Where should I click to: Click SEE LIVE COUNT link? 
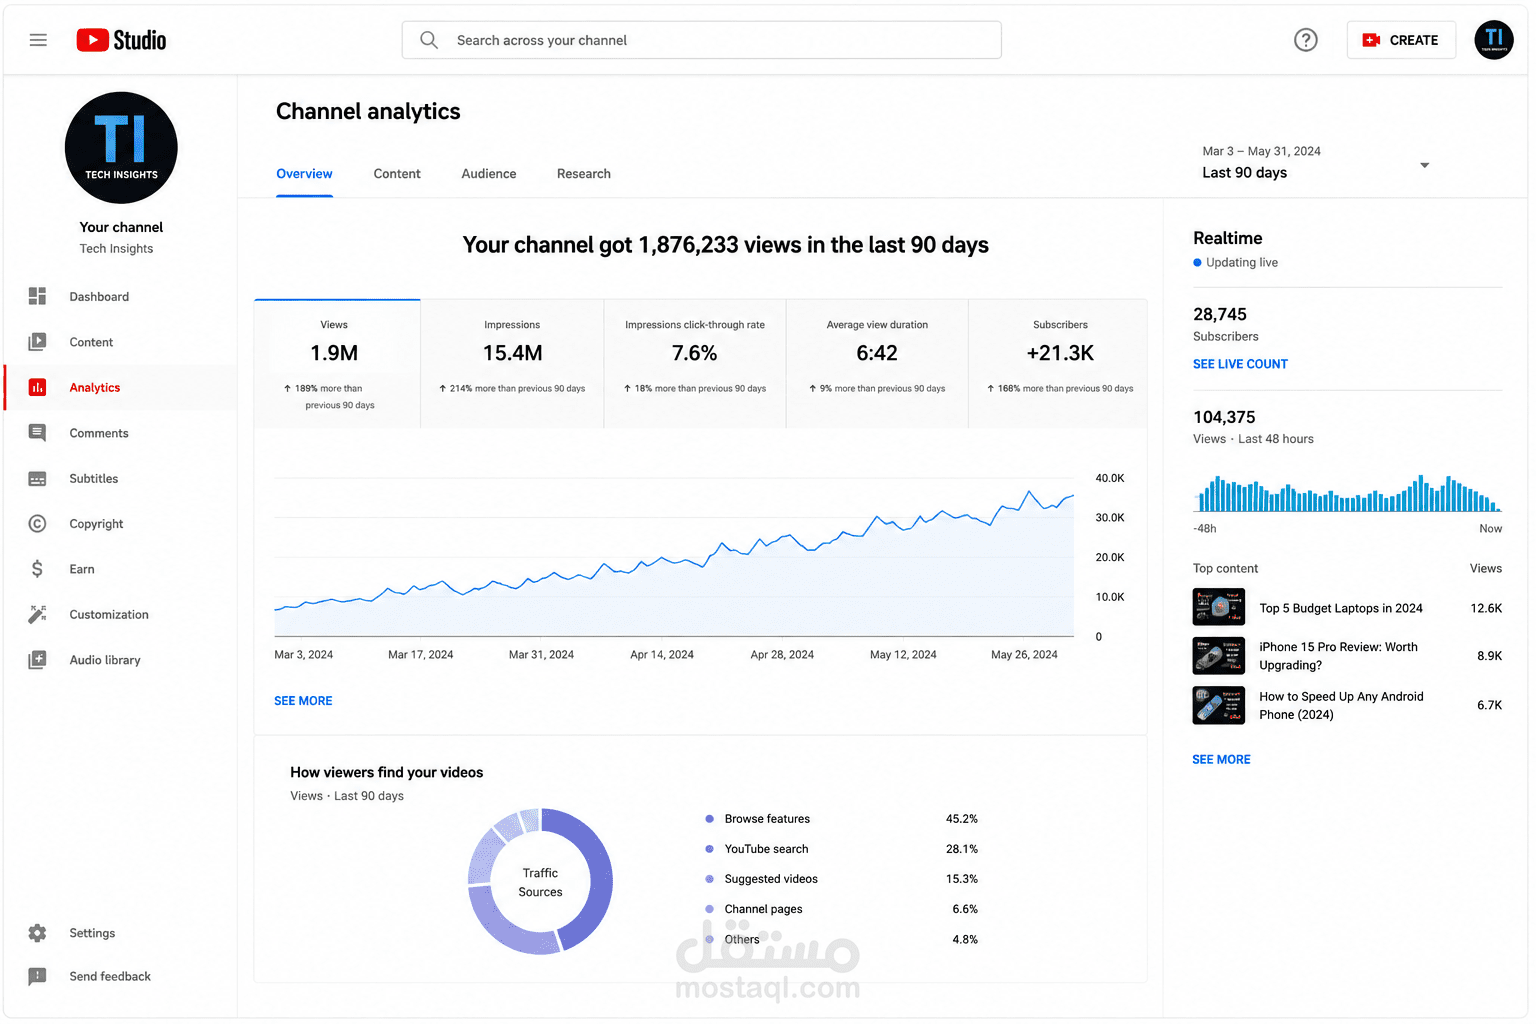[1240, 364]
